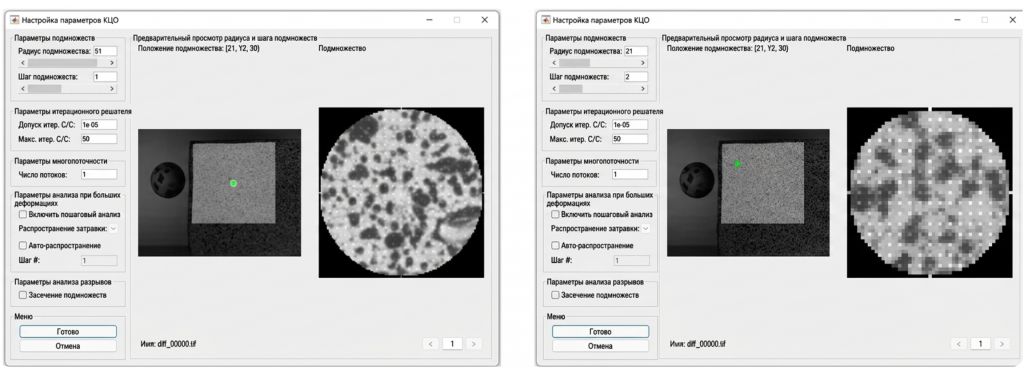Click right arrow of radius slider, radius-51 window

[112, 63]
